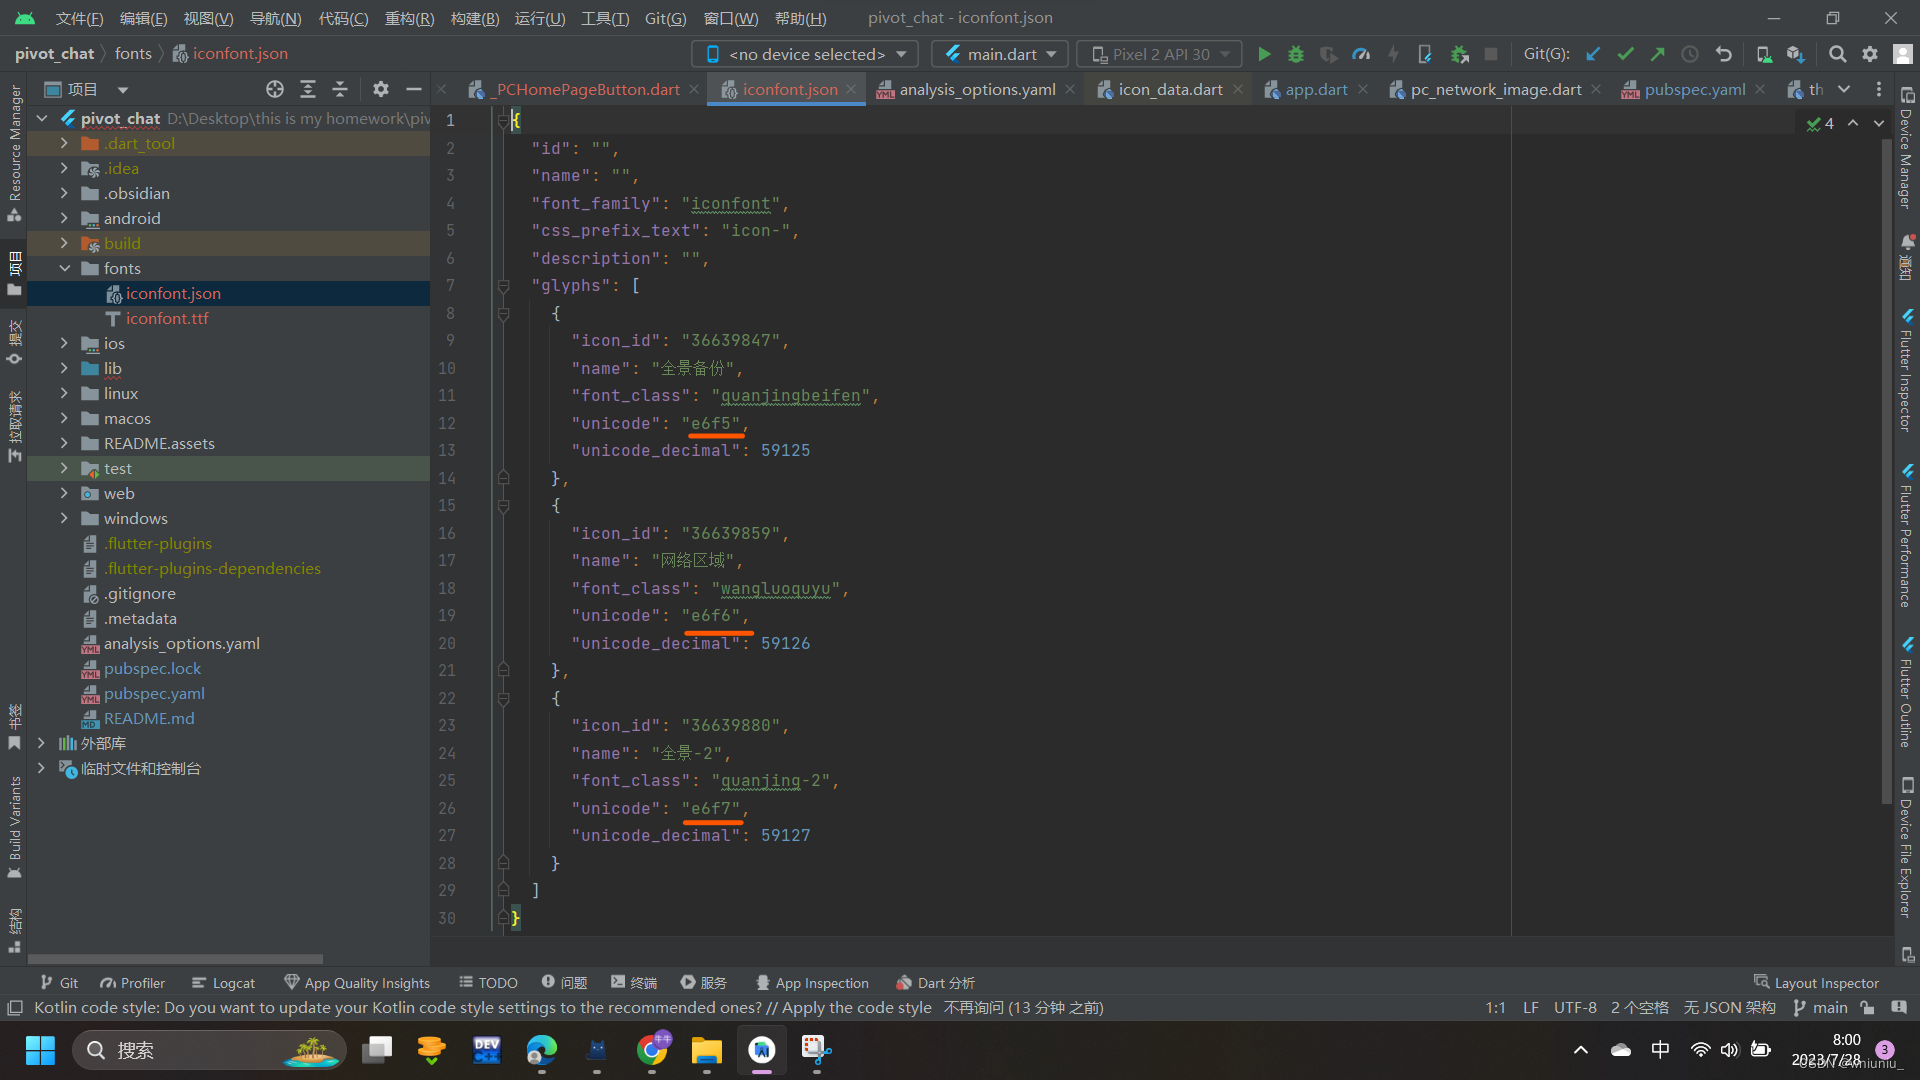The height and width of the screenshot is (1080, 1920).
Task: Open the main.dart run configuration dropdown
Action: pyautogui.click(x=999, y=53)
